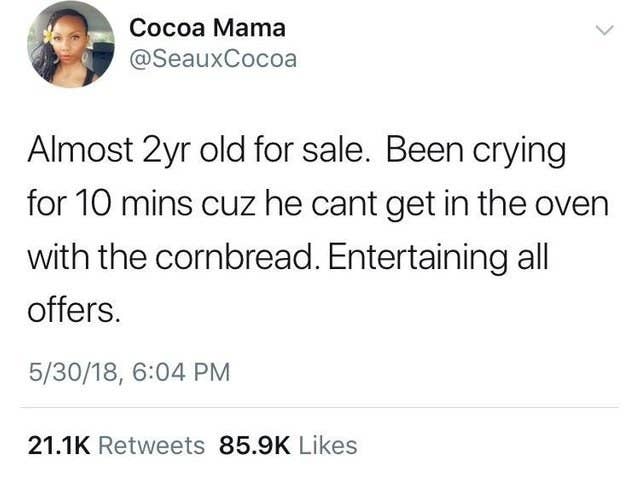This screenshot has width=640, height=480.
Task: Click the flower in the avatar photo
Action: tap(49, 35)
